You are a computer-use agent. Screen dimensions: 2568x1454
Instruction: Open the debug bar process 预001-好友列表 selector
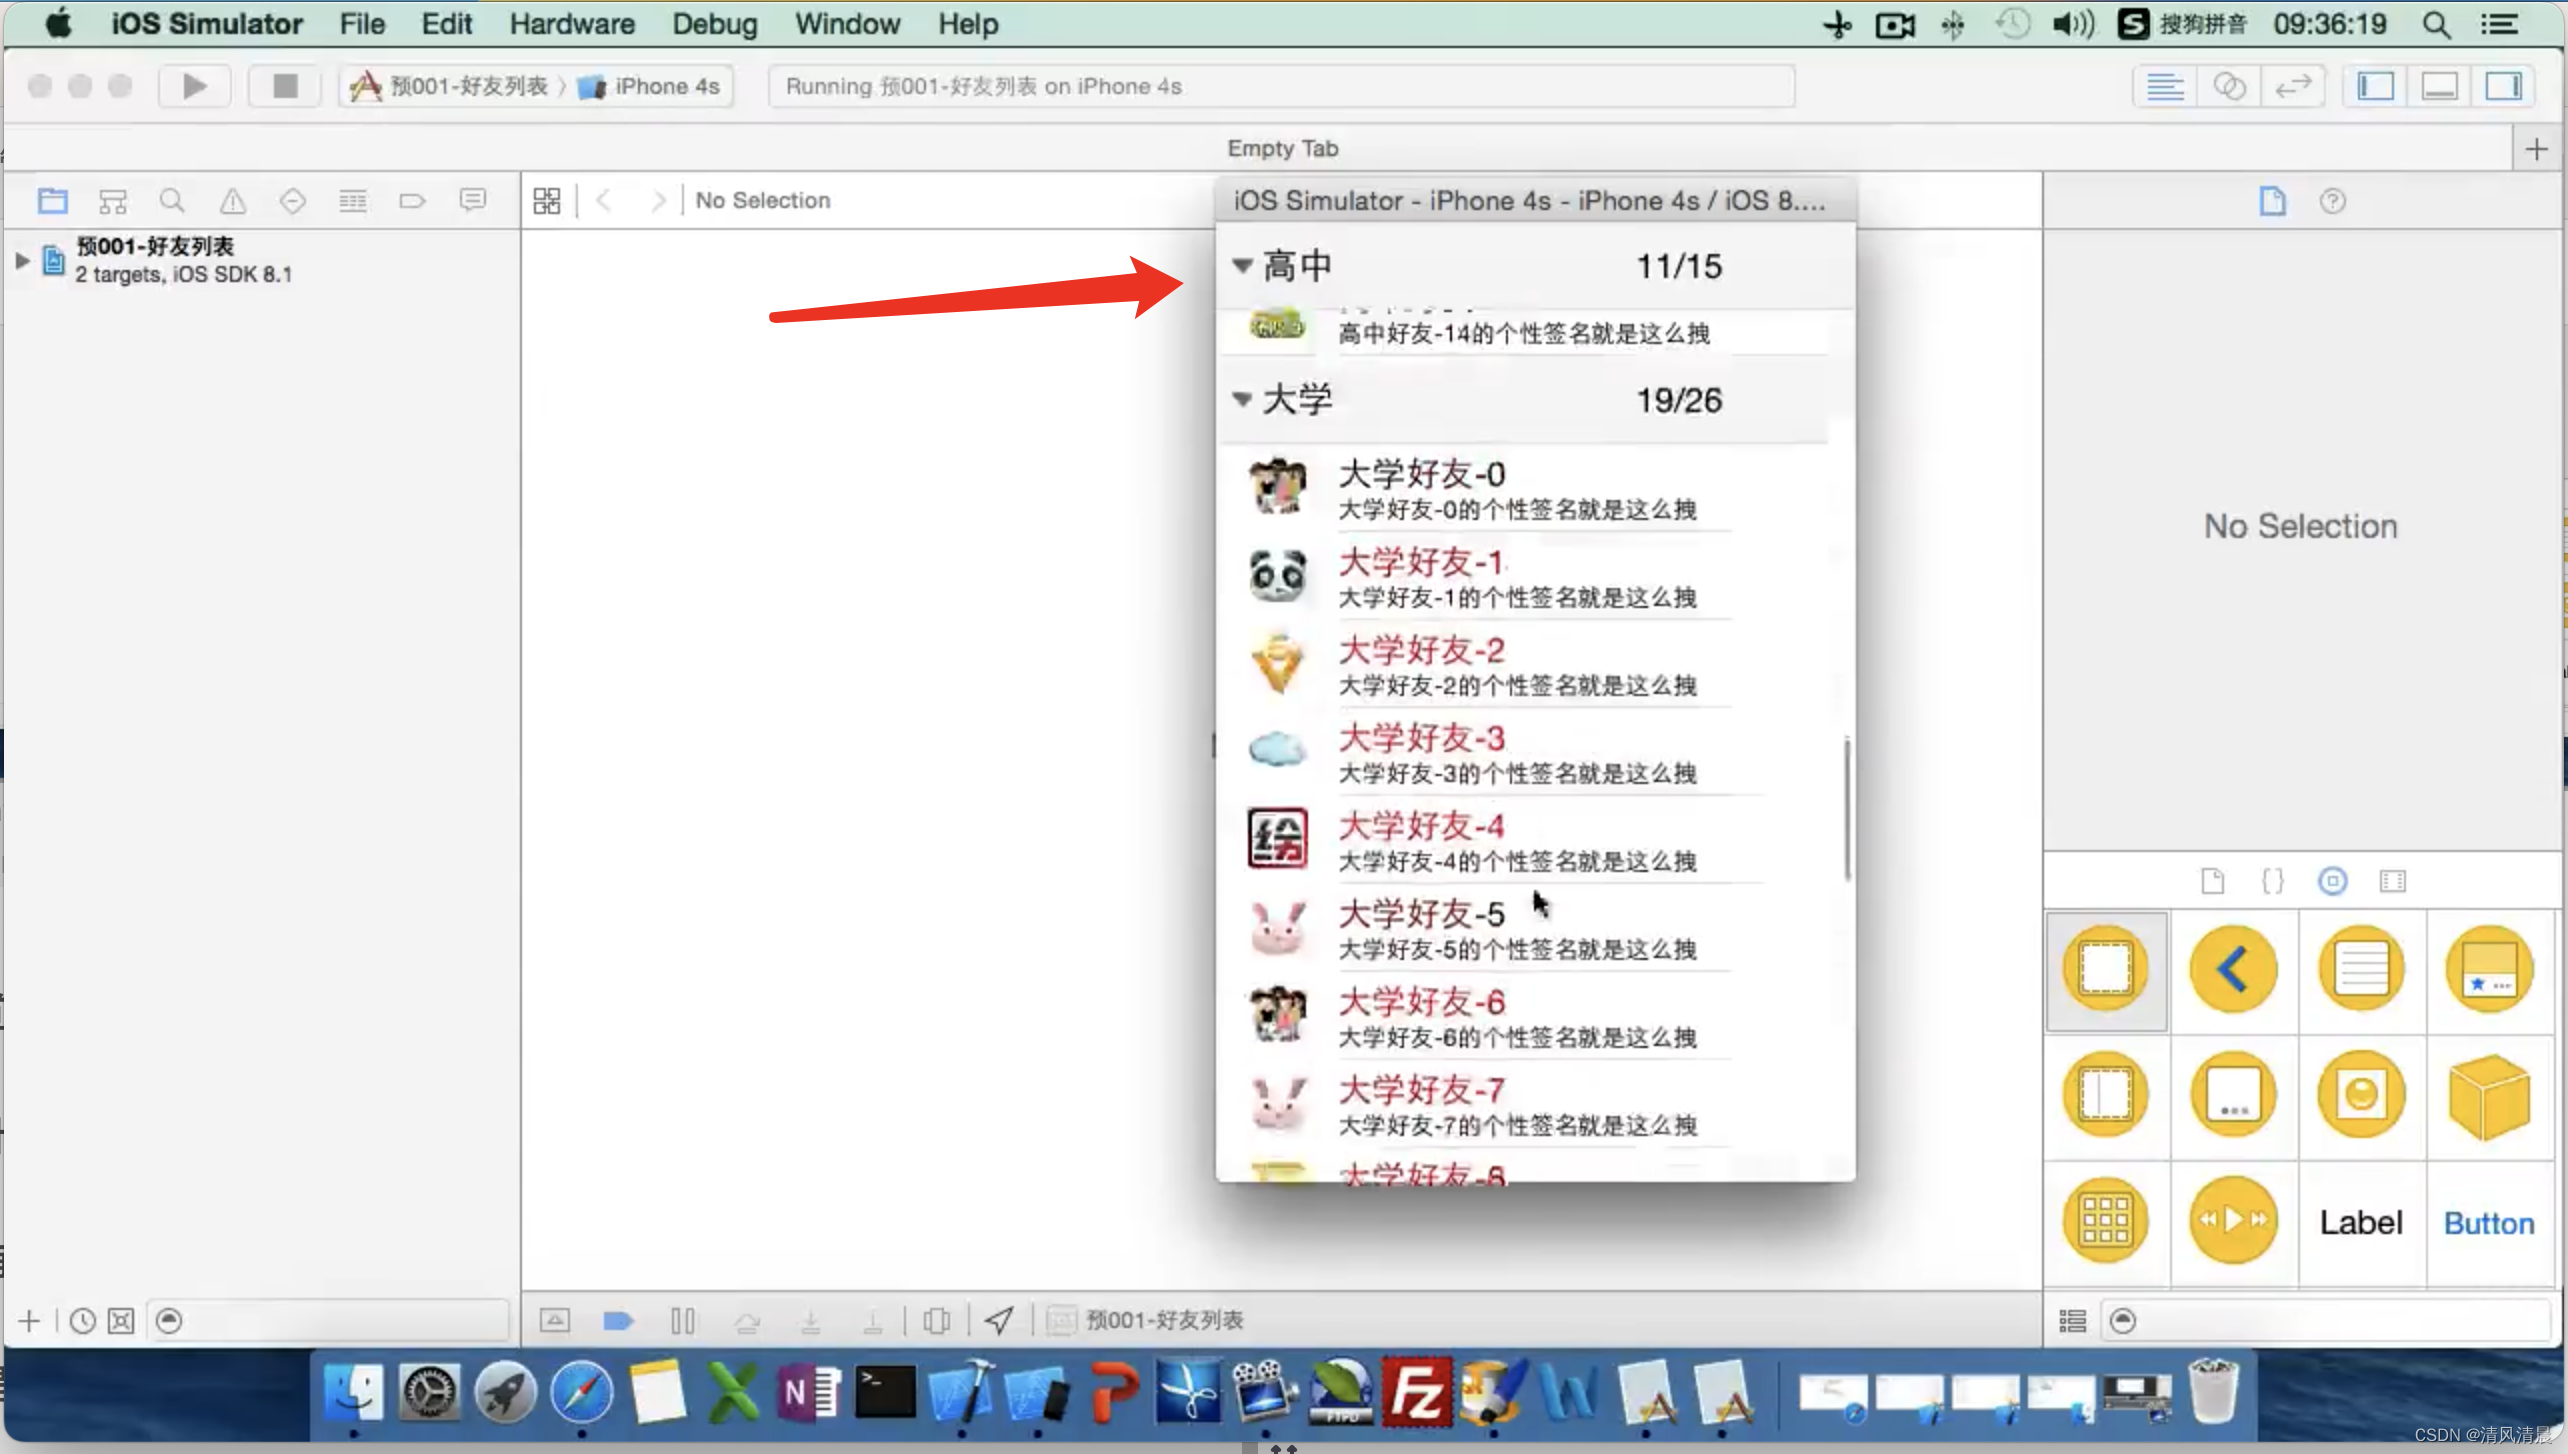point(1146,1321)
